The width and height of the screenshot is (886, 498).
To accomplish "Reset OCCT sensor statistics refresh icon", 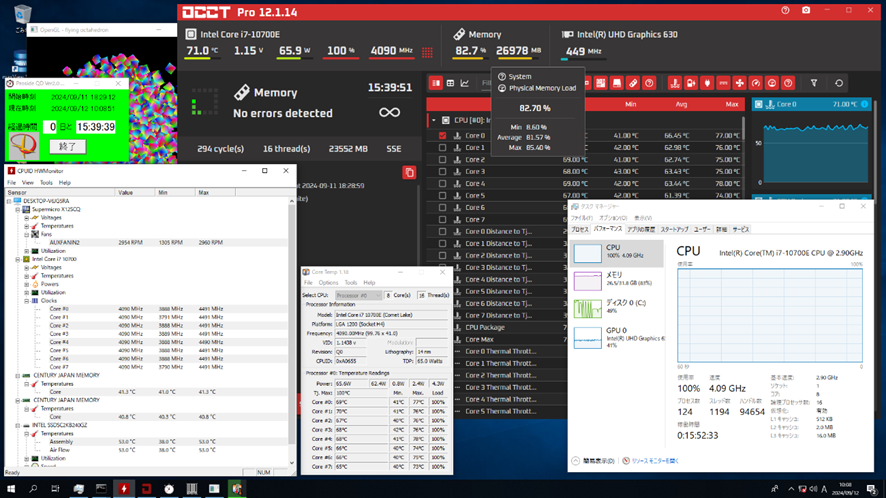I will click(839, 83).
